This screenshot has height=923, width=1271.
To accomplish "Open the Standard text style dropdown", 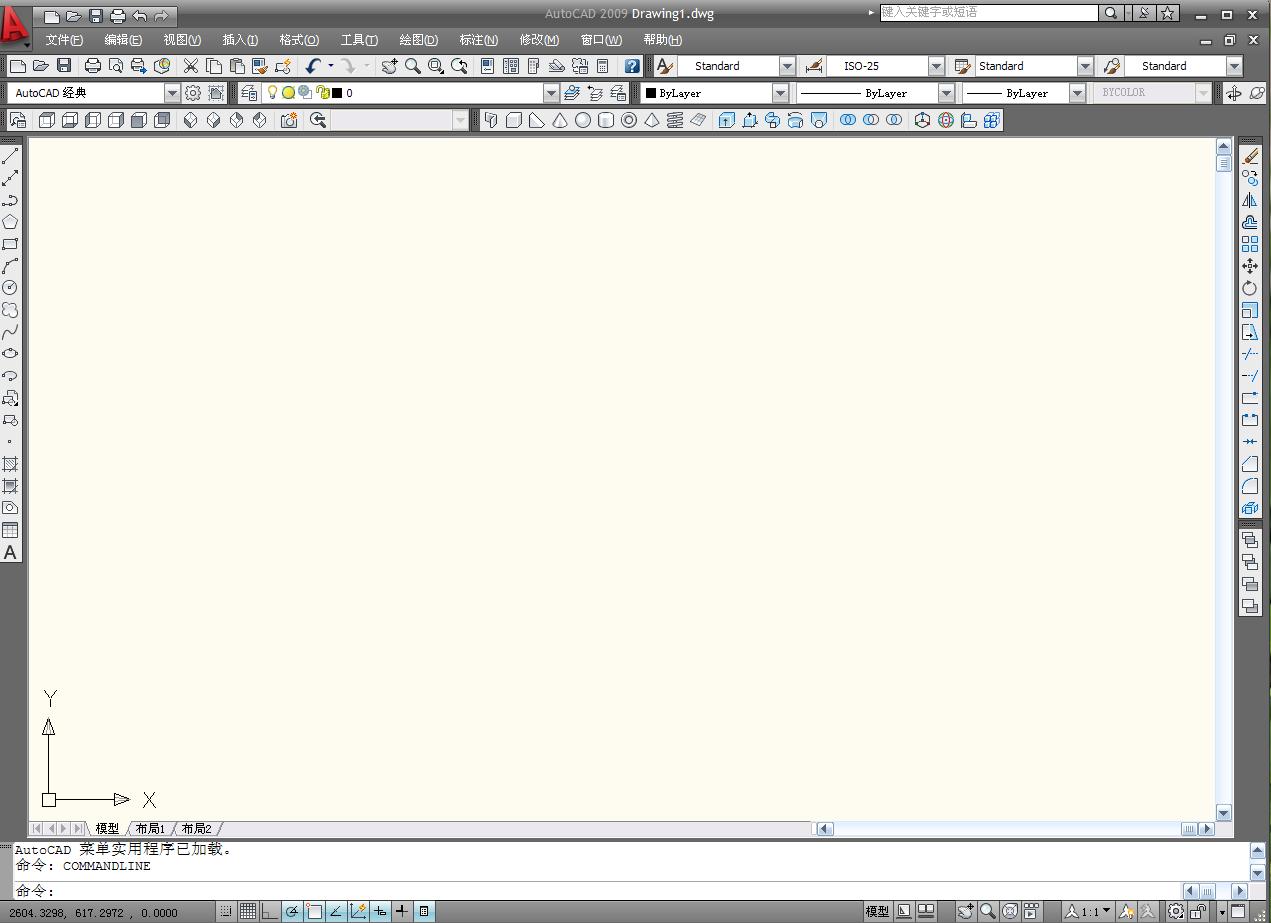I will (x=787, y=66).
